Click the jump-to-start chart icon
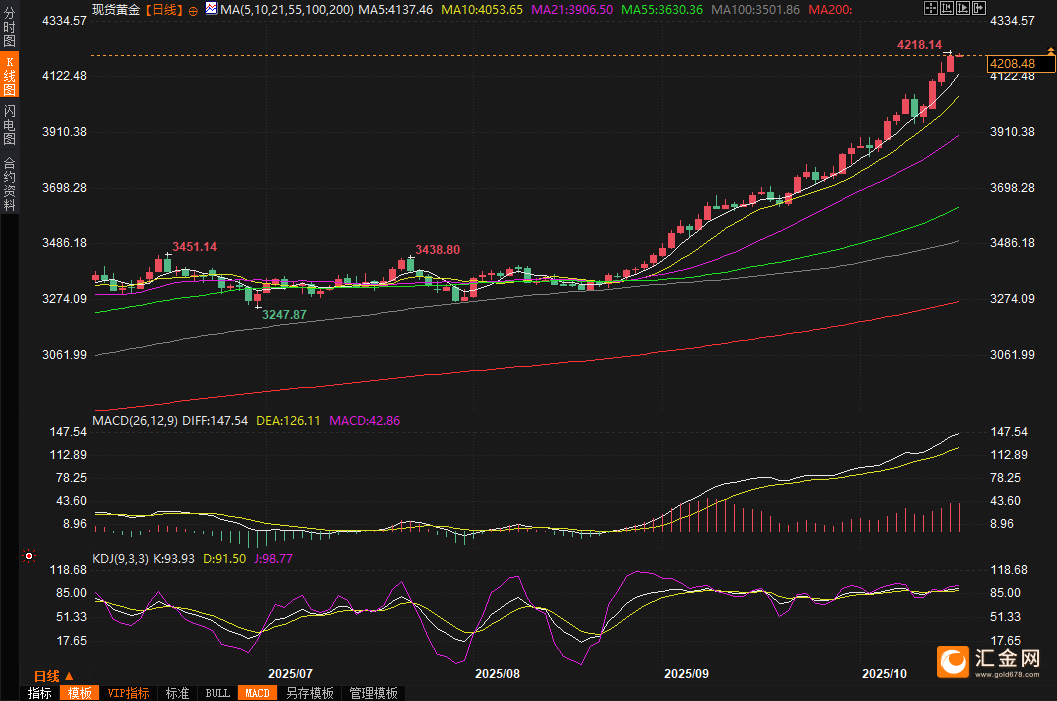1057x701 pixels. 947,8
